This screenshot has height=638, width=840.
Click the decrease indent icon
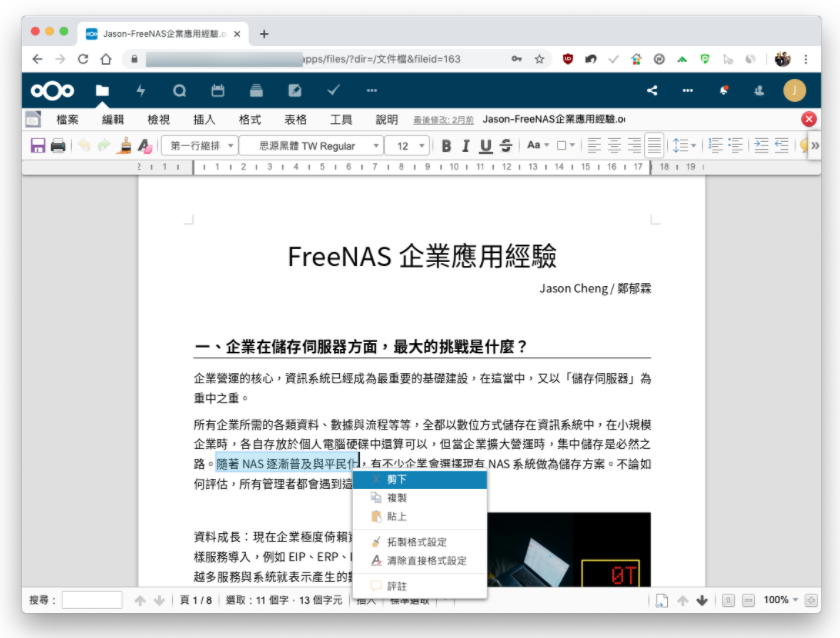[781, 145]
